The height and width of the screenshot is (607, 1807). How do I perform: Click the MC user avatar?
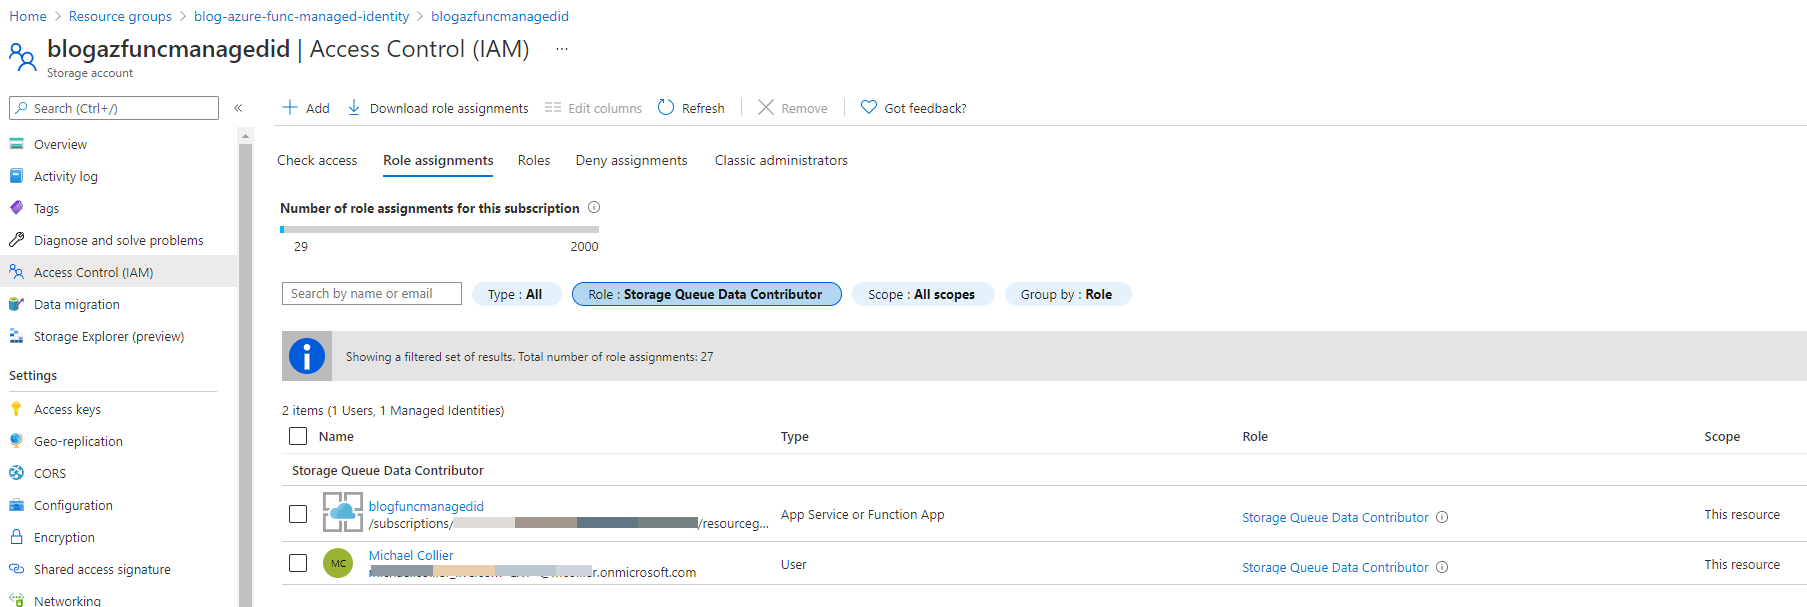(338, 563)
